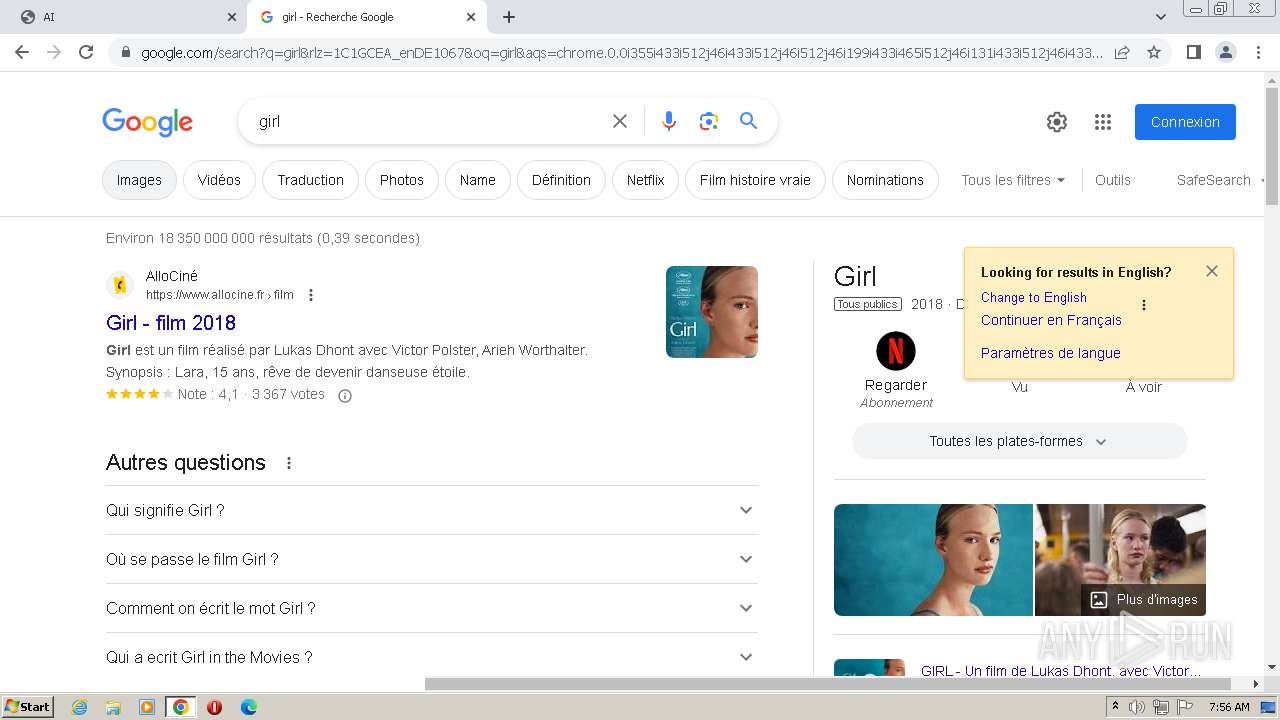The height and width of the screenshot is (720, 1280).
Task: Reload the page
Action: pos(86,52)
